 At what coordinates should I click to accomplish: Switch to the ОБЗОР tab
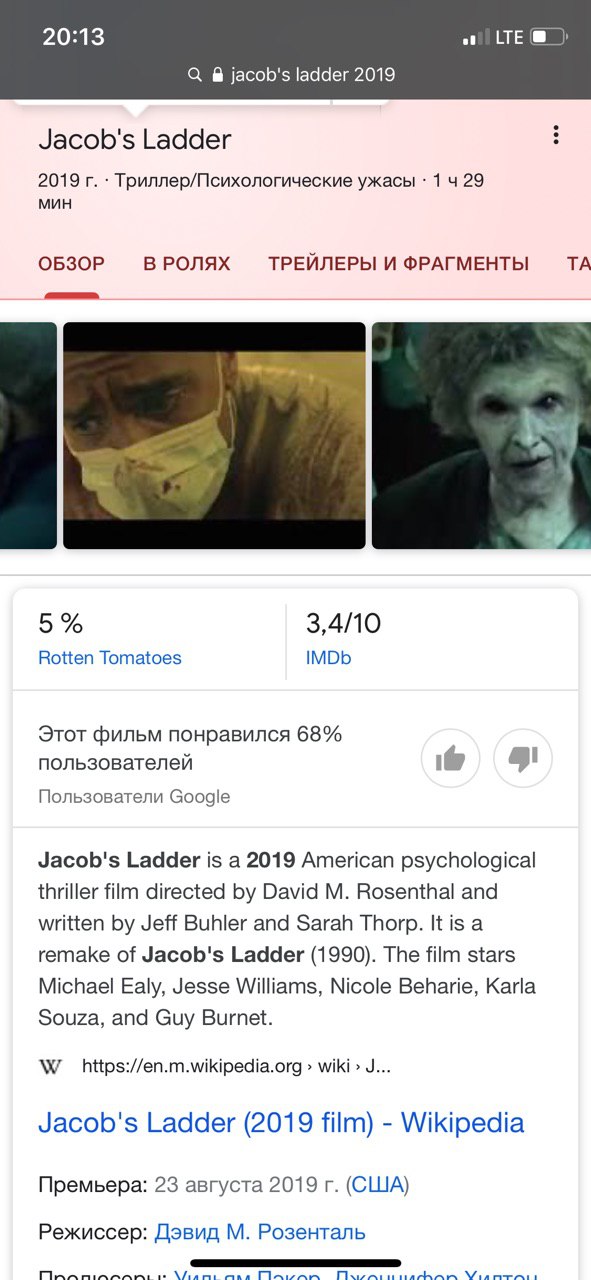(72, 264)
